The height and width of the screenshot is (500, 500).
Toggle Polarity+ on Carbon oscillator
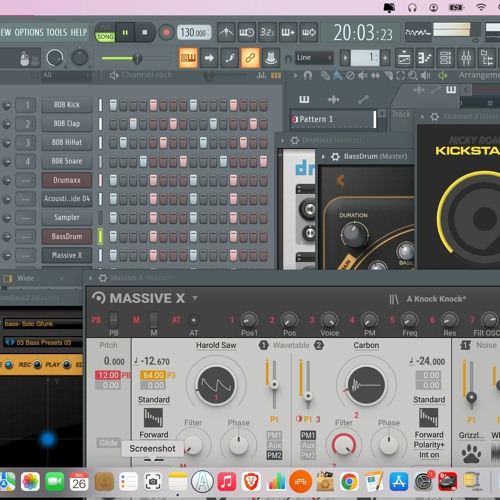tap(429, 445)
